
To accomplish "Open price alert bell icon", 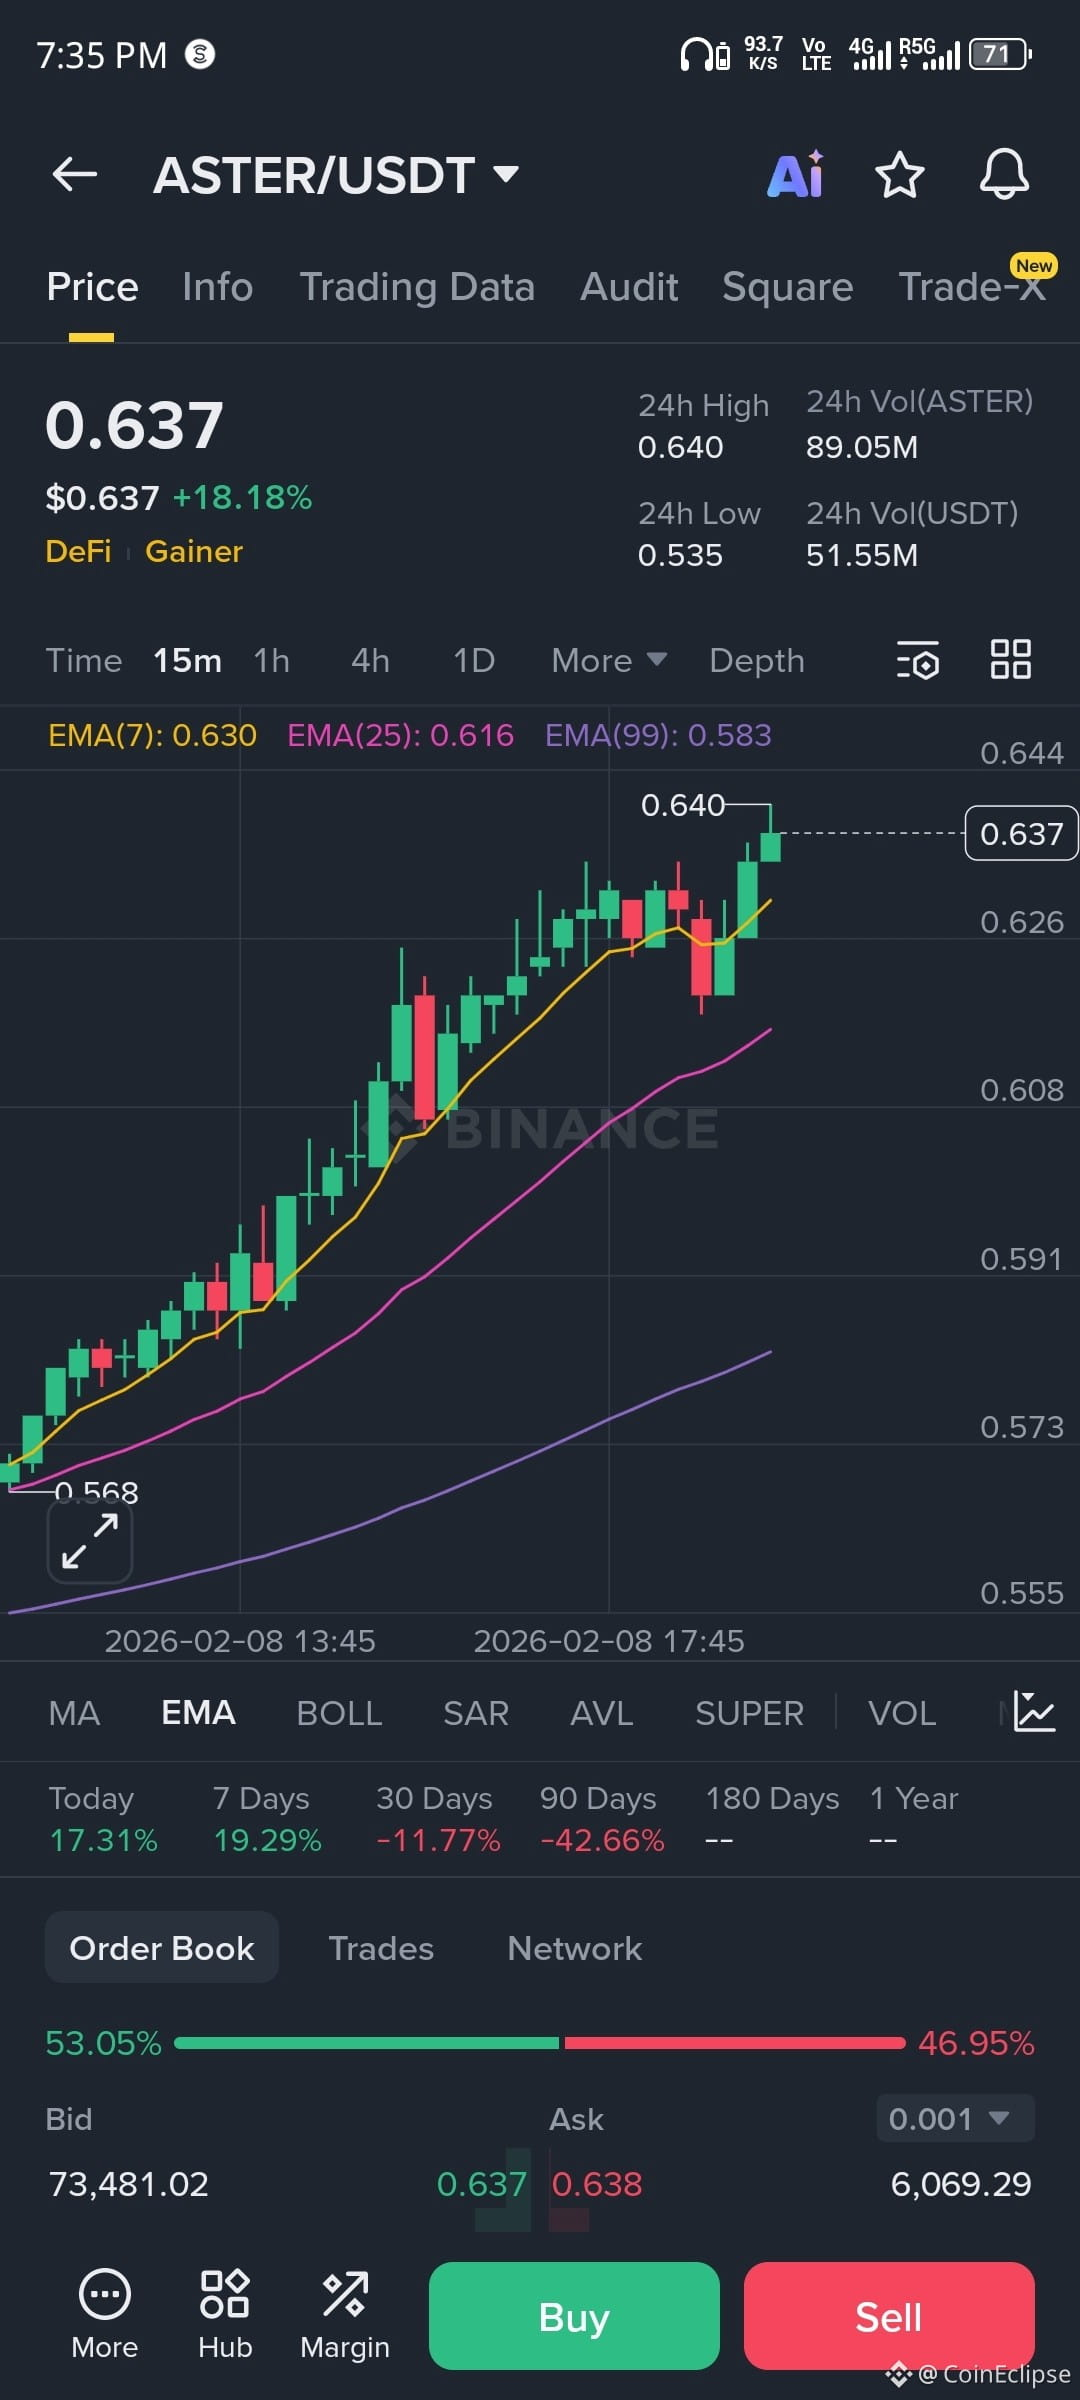I will [1004, 175].
